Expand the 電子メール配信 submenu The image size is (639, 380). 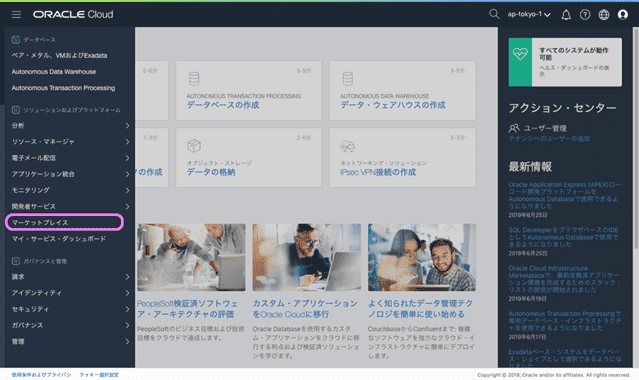click(70, 158)
